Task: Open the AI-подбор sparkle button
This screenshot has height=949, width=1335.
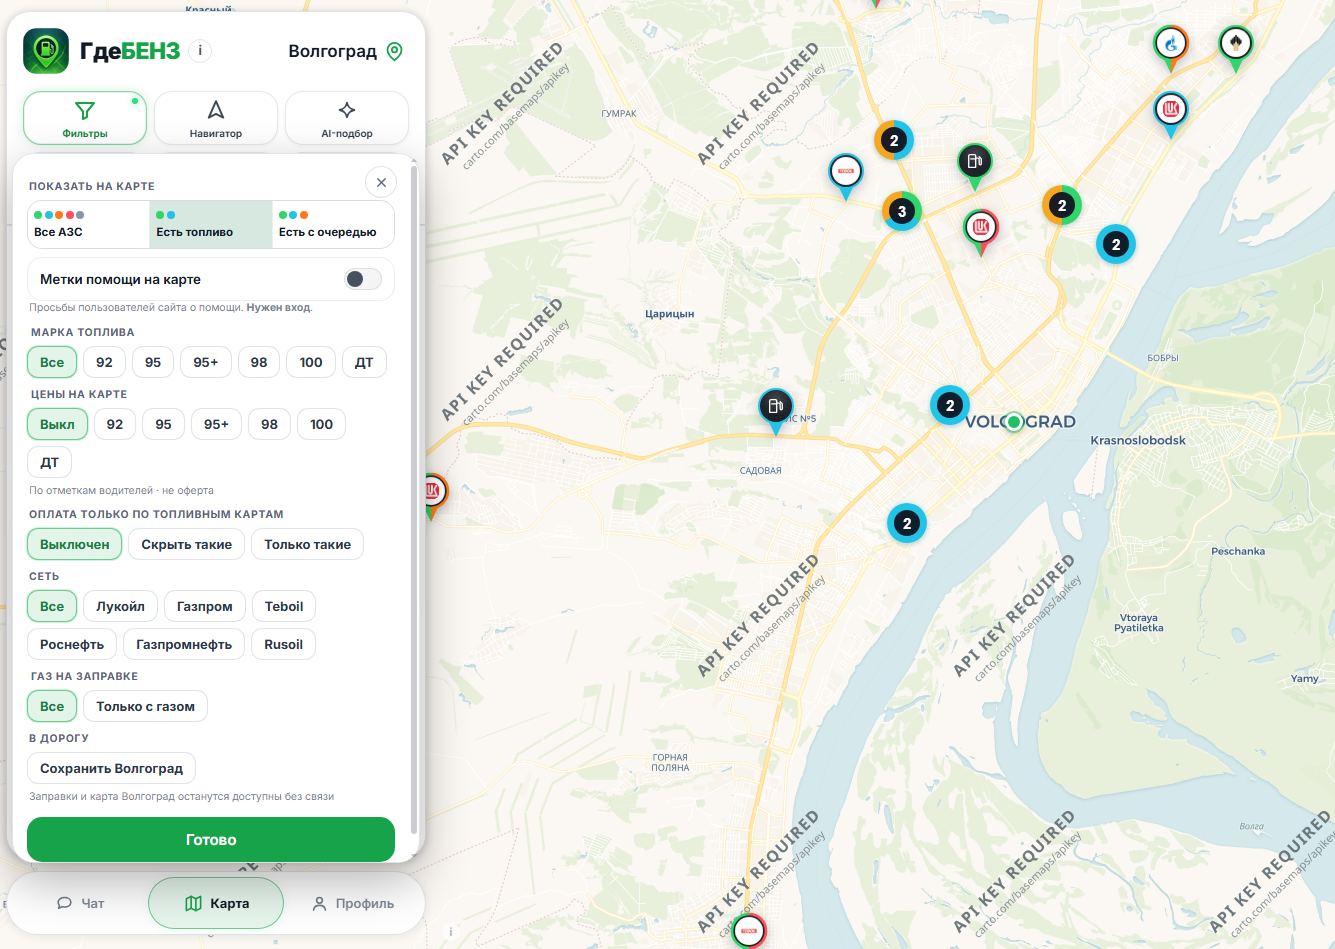Action: click(347, 118)
